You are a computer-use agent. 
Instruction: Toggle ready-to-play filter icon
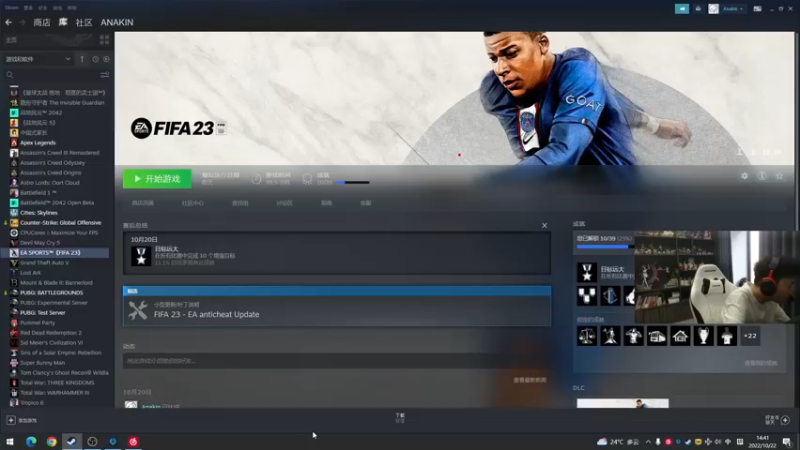click(x=106, y=59)
